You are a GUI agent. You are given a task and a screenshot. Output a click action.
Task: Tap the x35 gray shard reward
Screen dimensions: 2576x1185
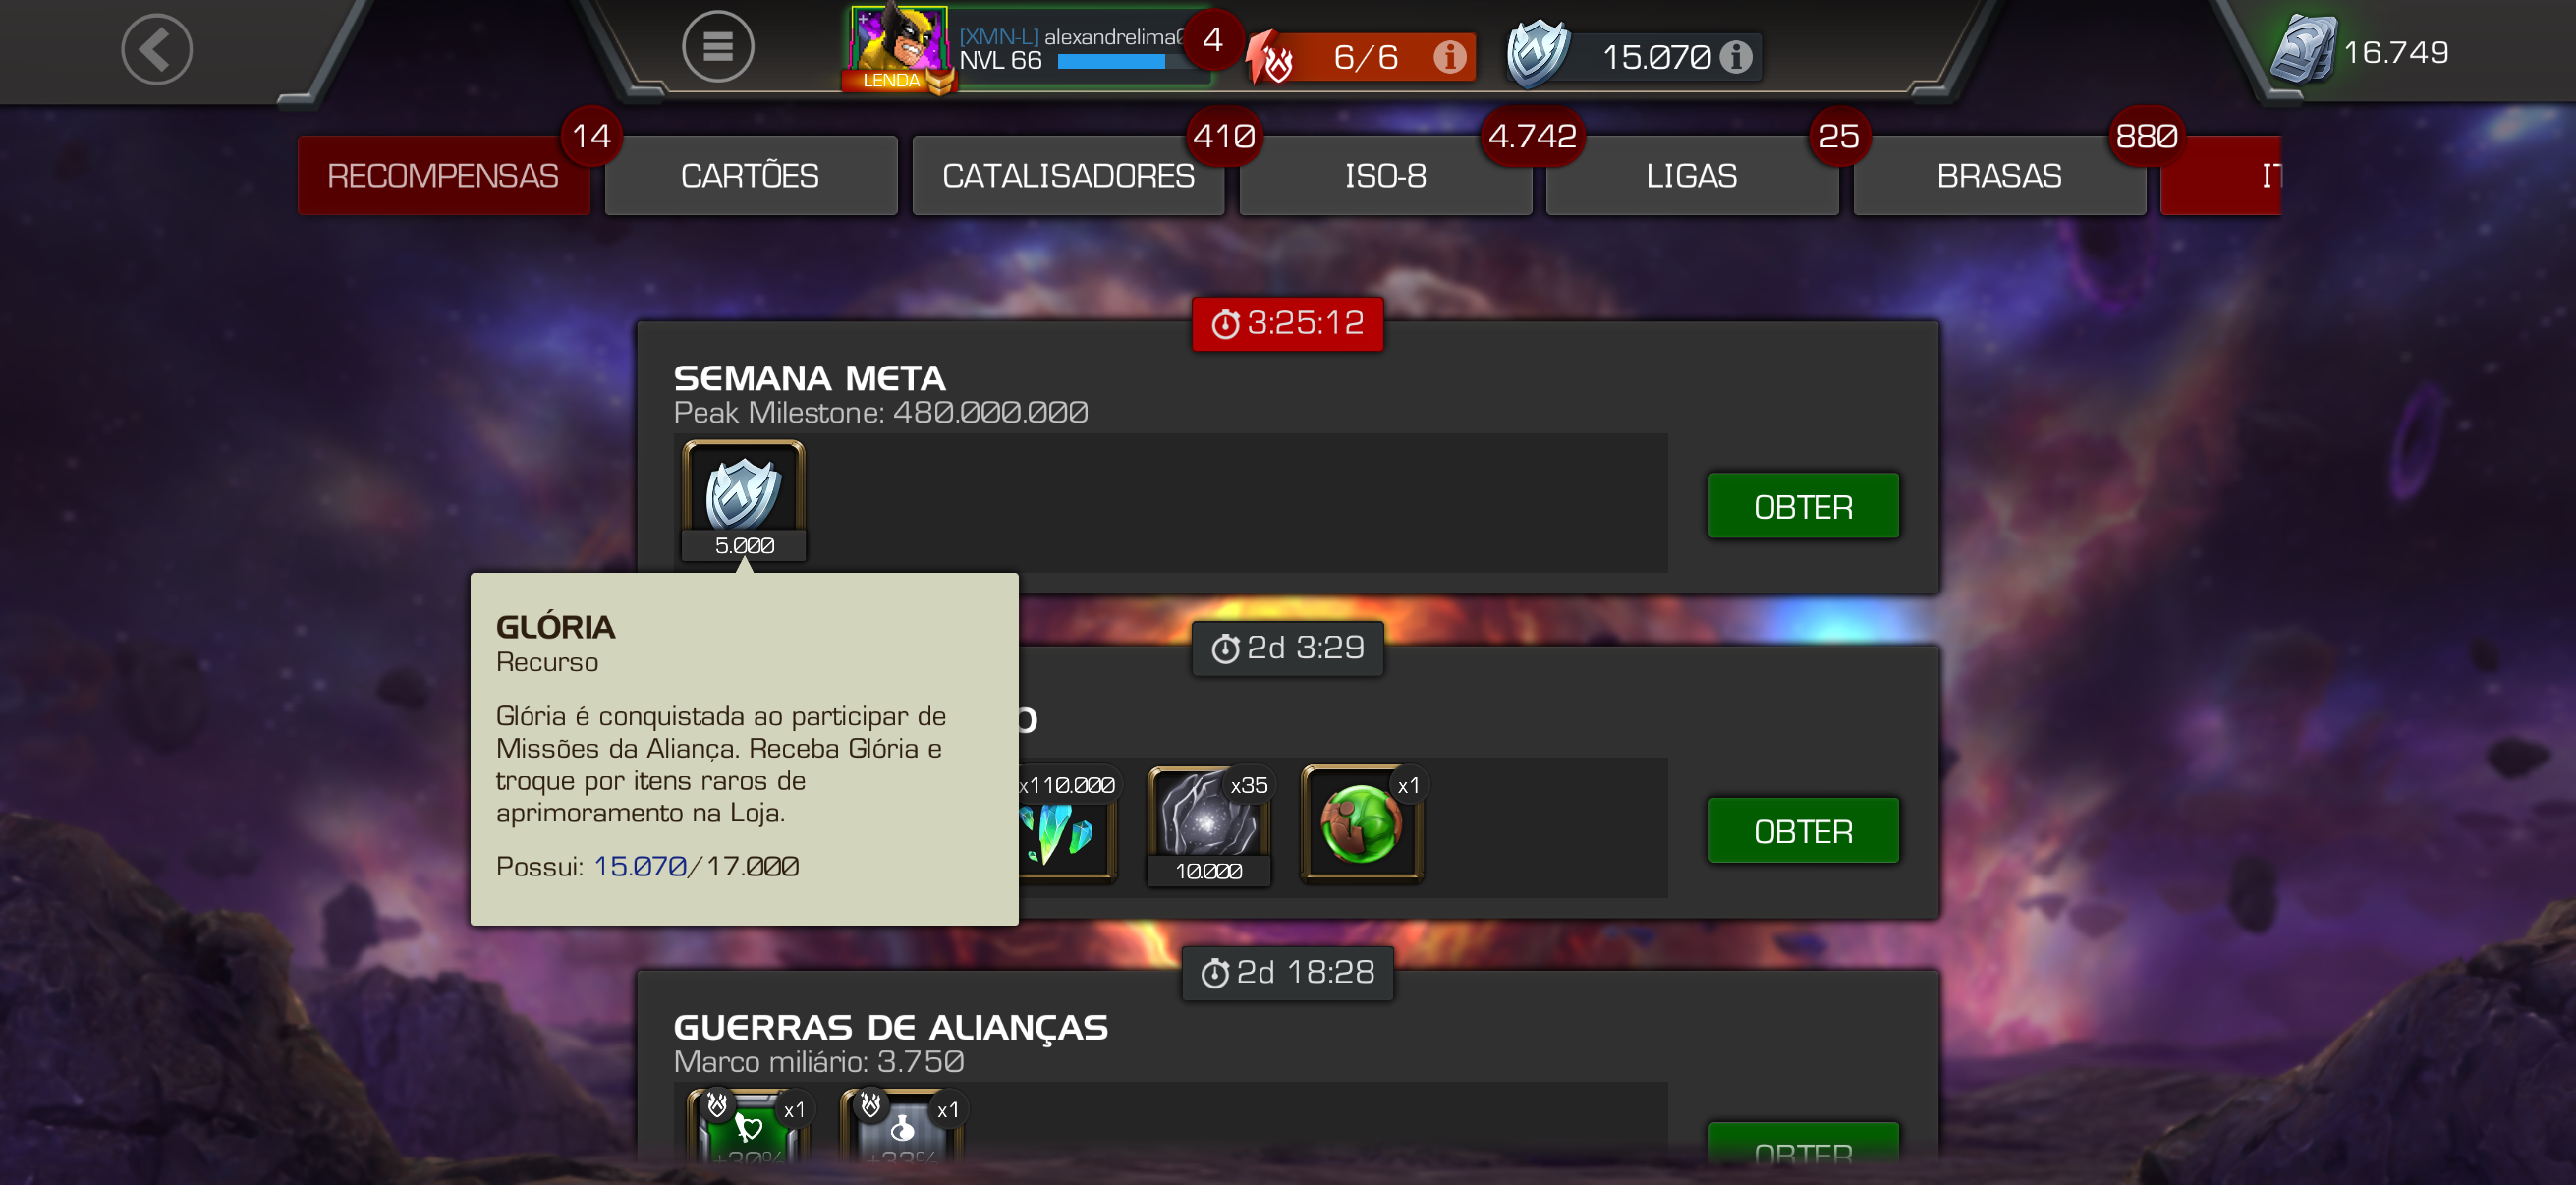coord(1209,825)
